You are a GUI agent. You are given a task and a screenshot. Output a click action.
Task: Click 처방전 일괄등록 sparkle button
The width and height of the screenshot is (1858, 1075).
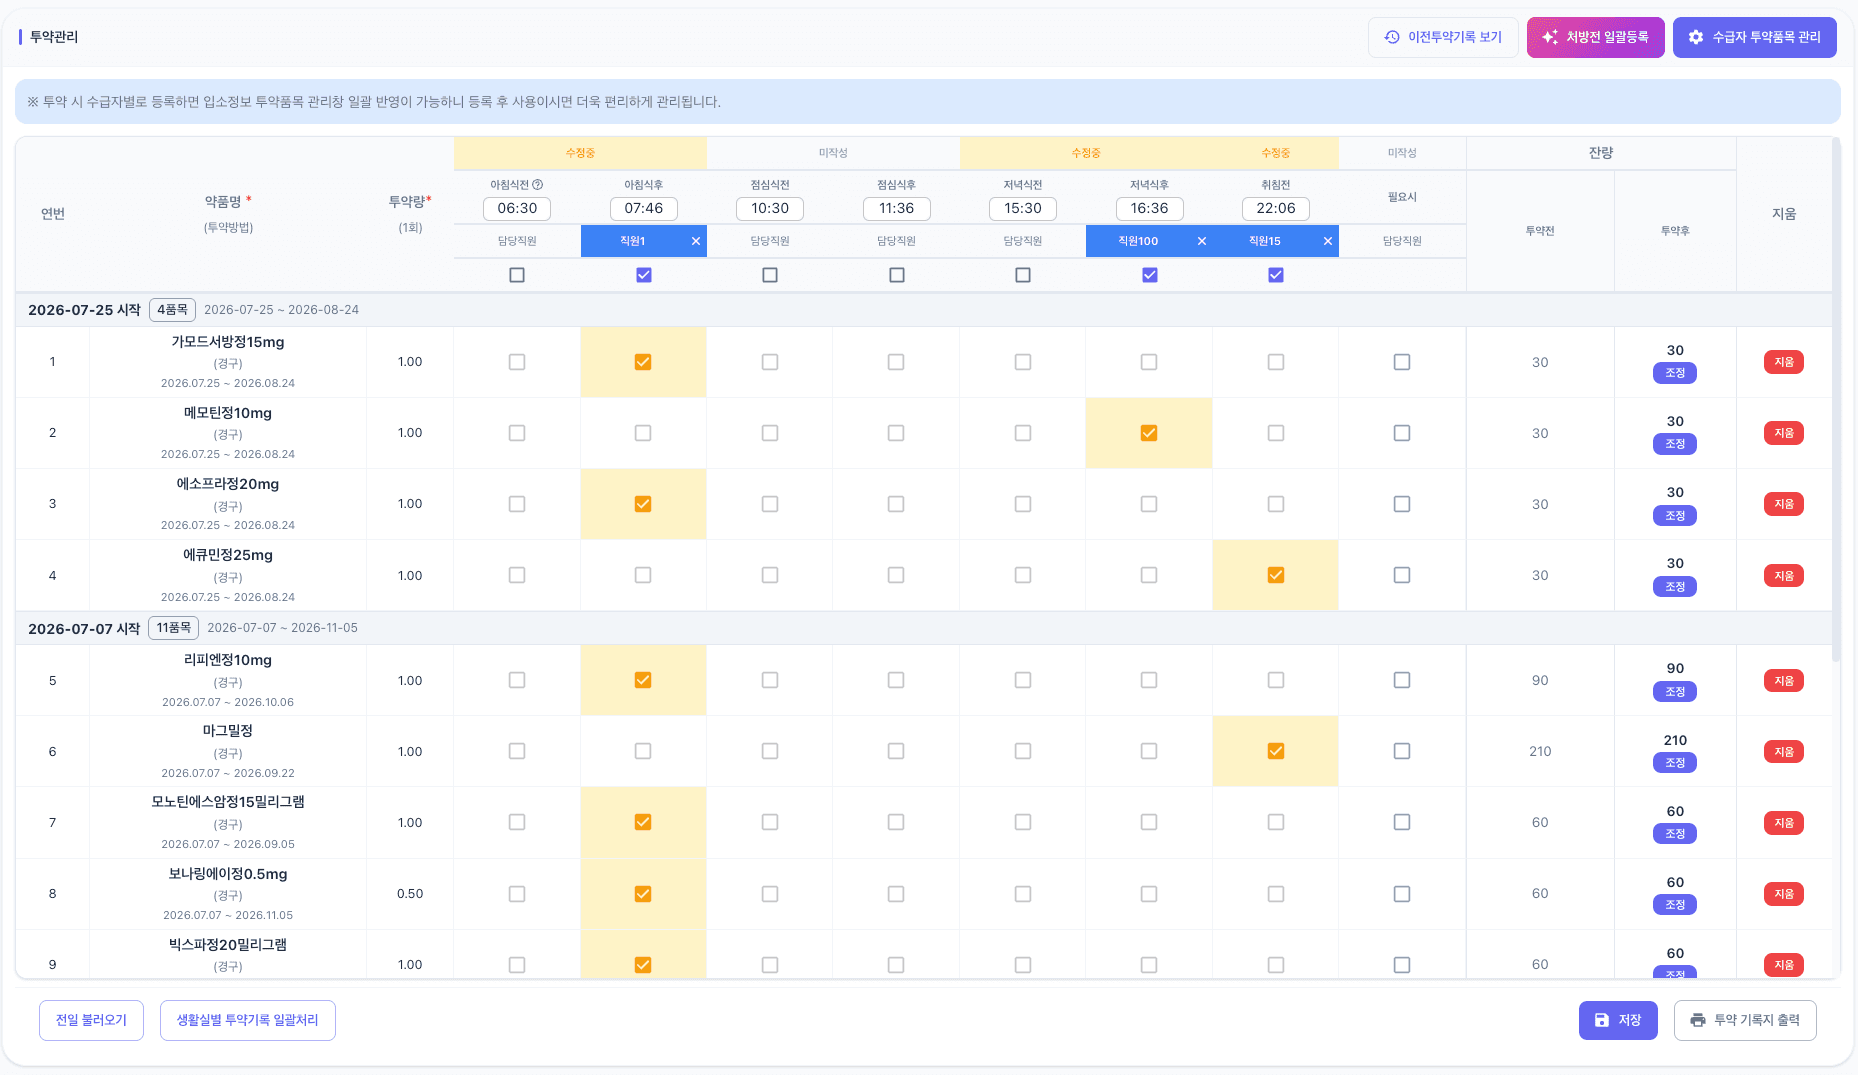(x=1595, y=37)
